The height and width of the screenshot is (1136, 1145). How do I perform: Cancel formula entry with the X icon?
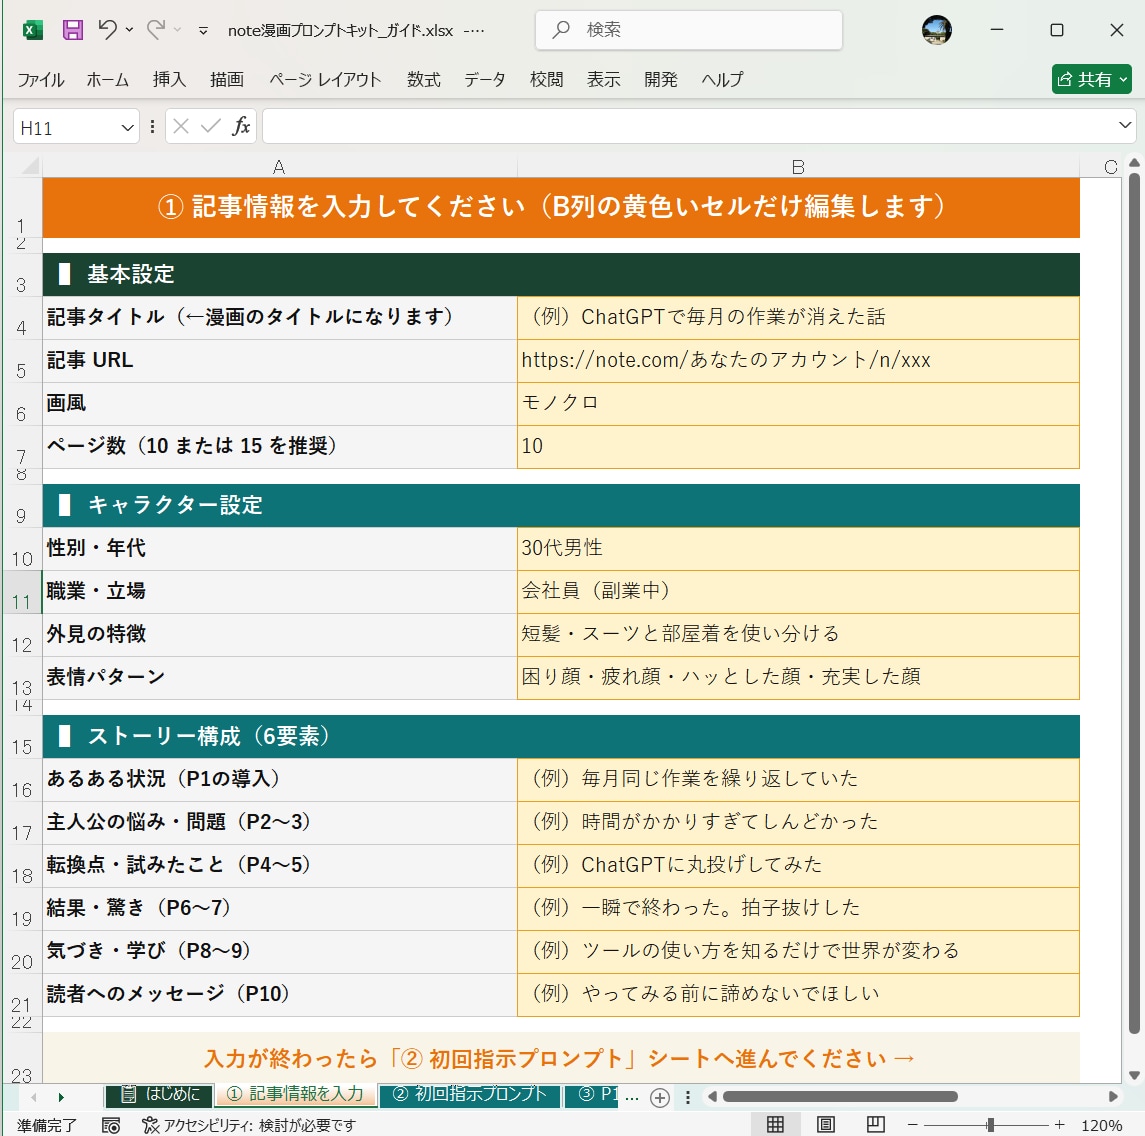pyautogui.click(x=181, y=127)
